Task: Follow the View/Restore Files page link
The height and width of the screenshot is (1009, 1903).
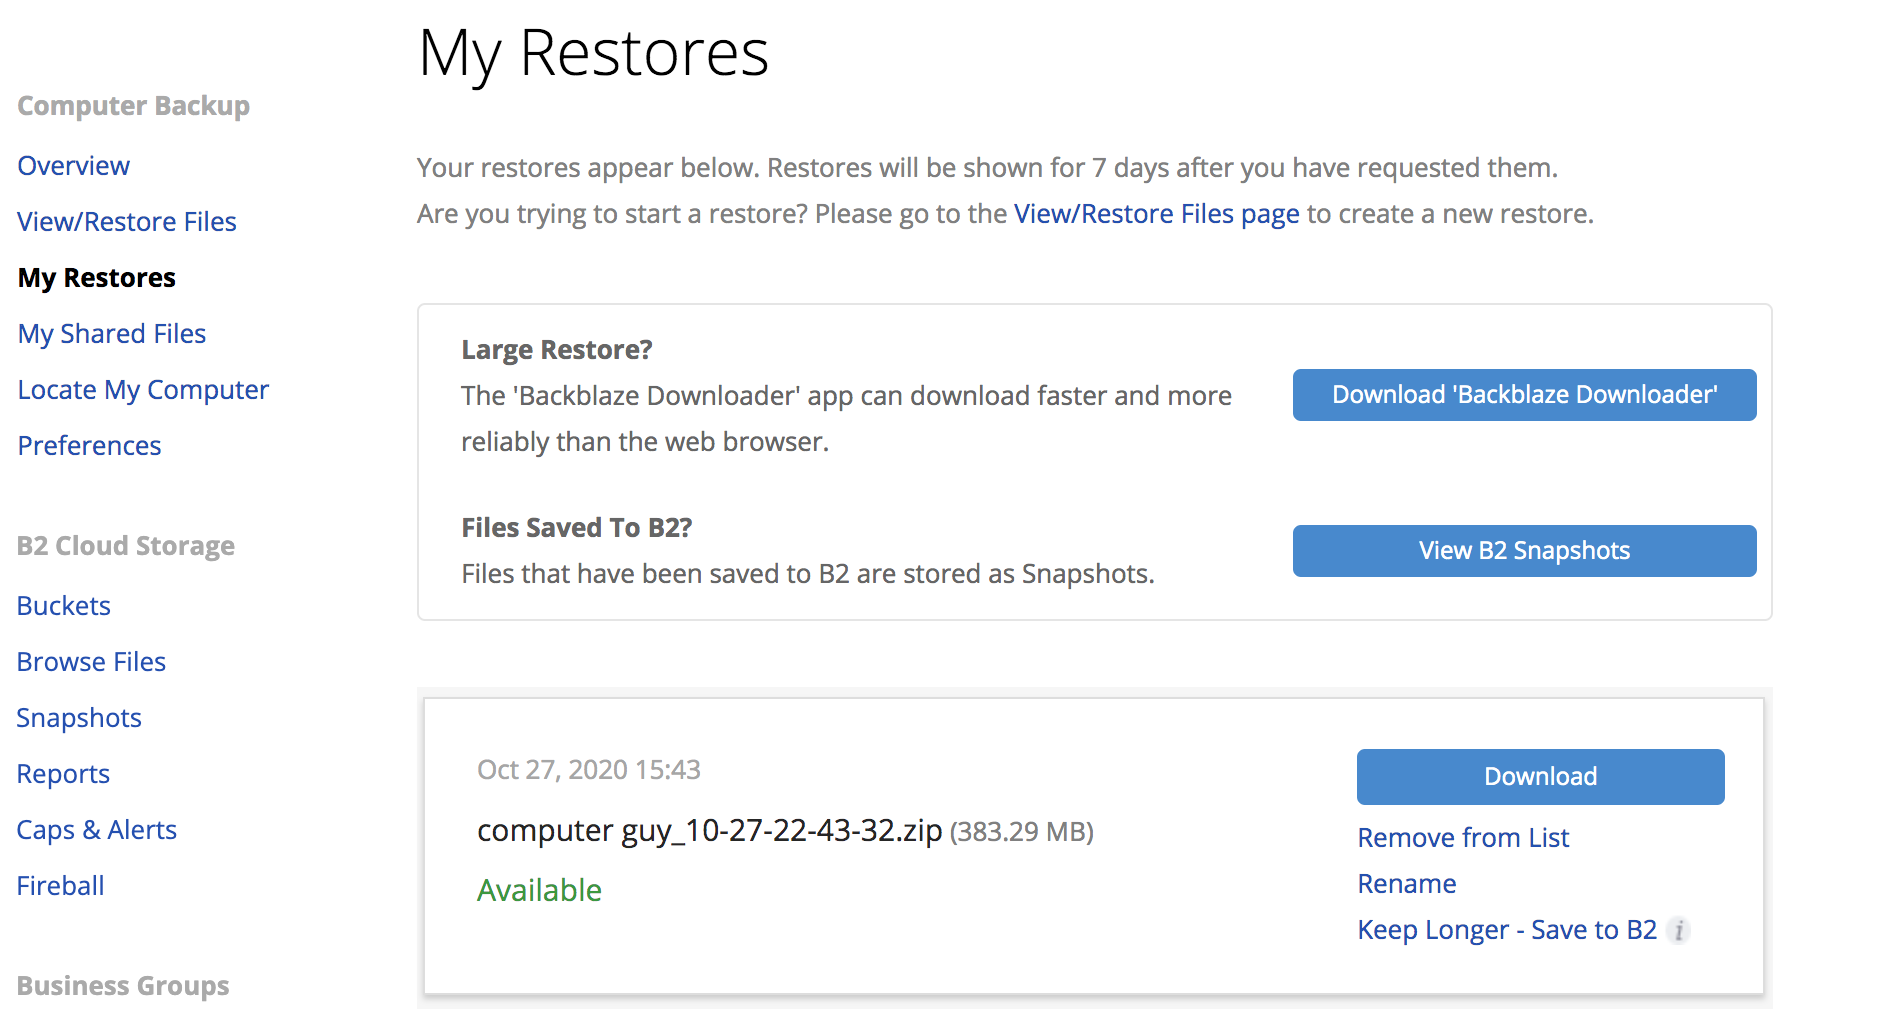Action: 1157,214
